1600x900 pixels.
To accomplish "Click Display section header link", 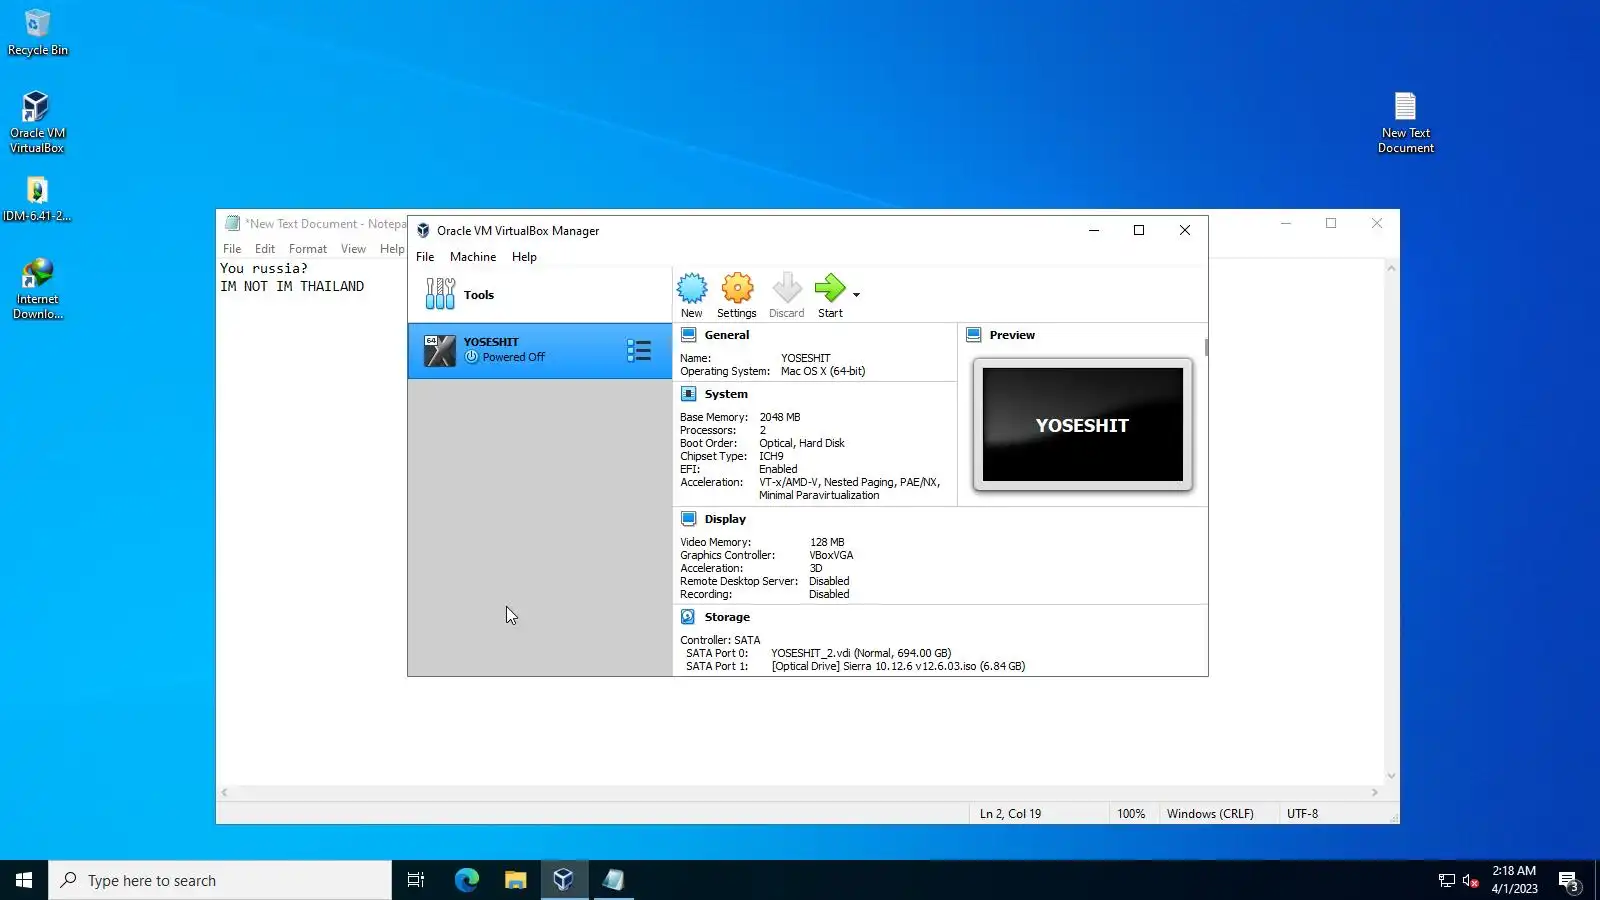I will 725,519.
